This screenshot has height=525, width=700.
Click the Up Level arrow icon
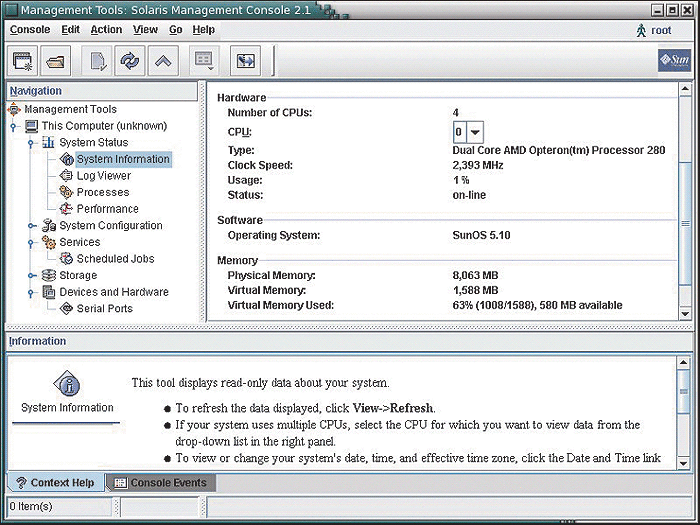click(x=163, y=61)
